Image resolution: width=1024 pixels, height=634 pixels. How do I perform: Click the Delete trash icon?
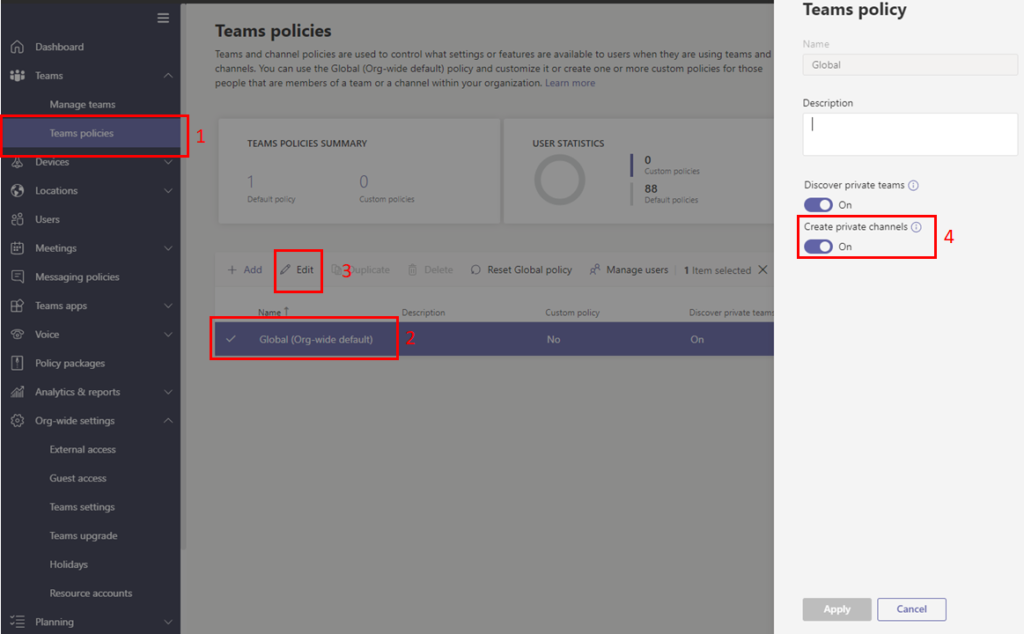[x=413, y=270]
